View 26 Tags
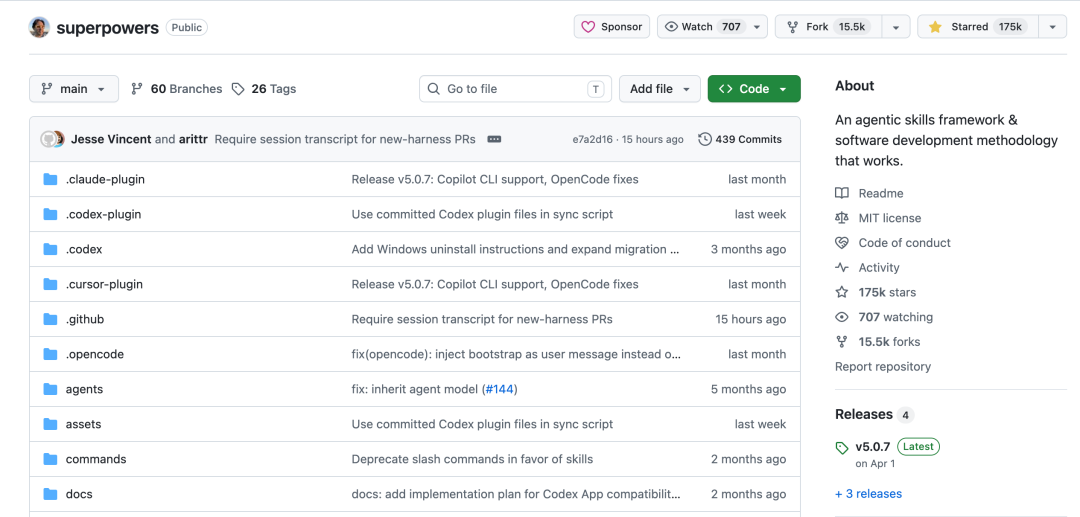The width and height of the screenshot is (1080, 517). click(x=264, y=89)
